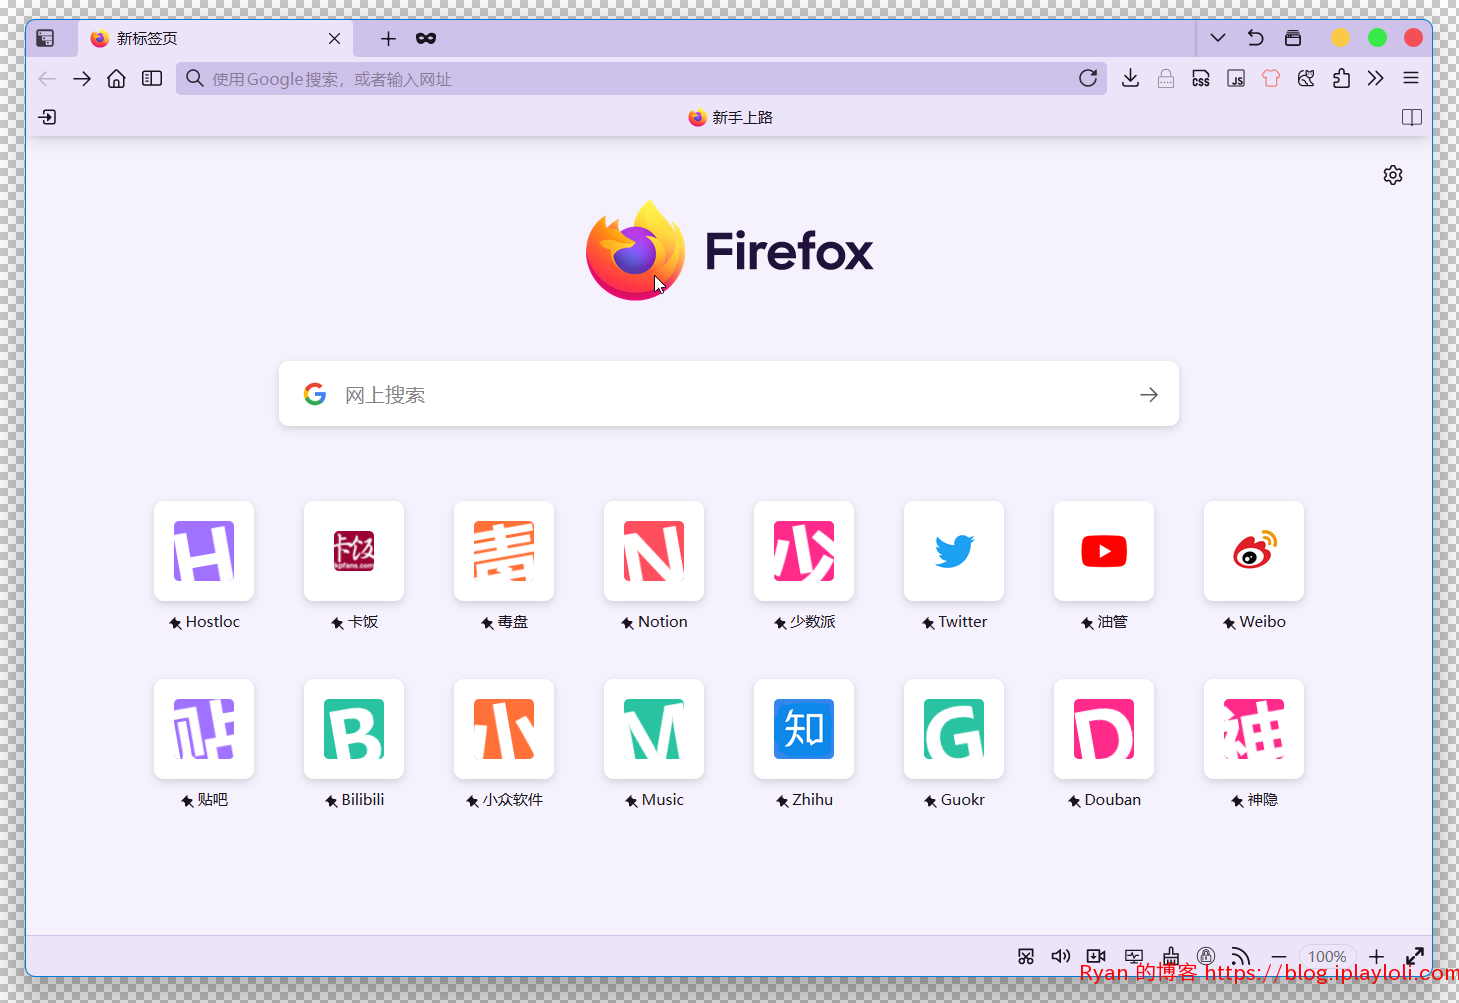Open the 小众软件 shortcut tile

pyautogui.click(x=504, y=729)
